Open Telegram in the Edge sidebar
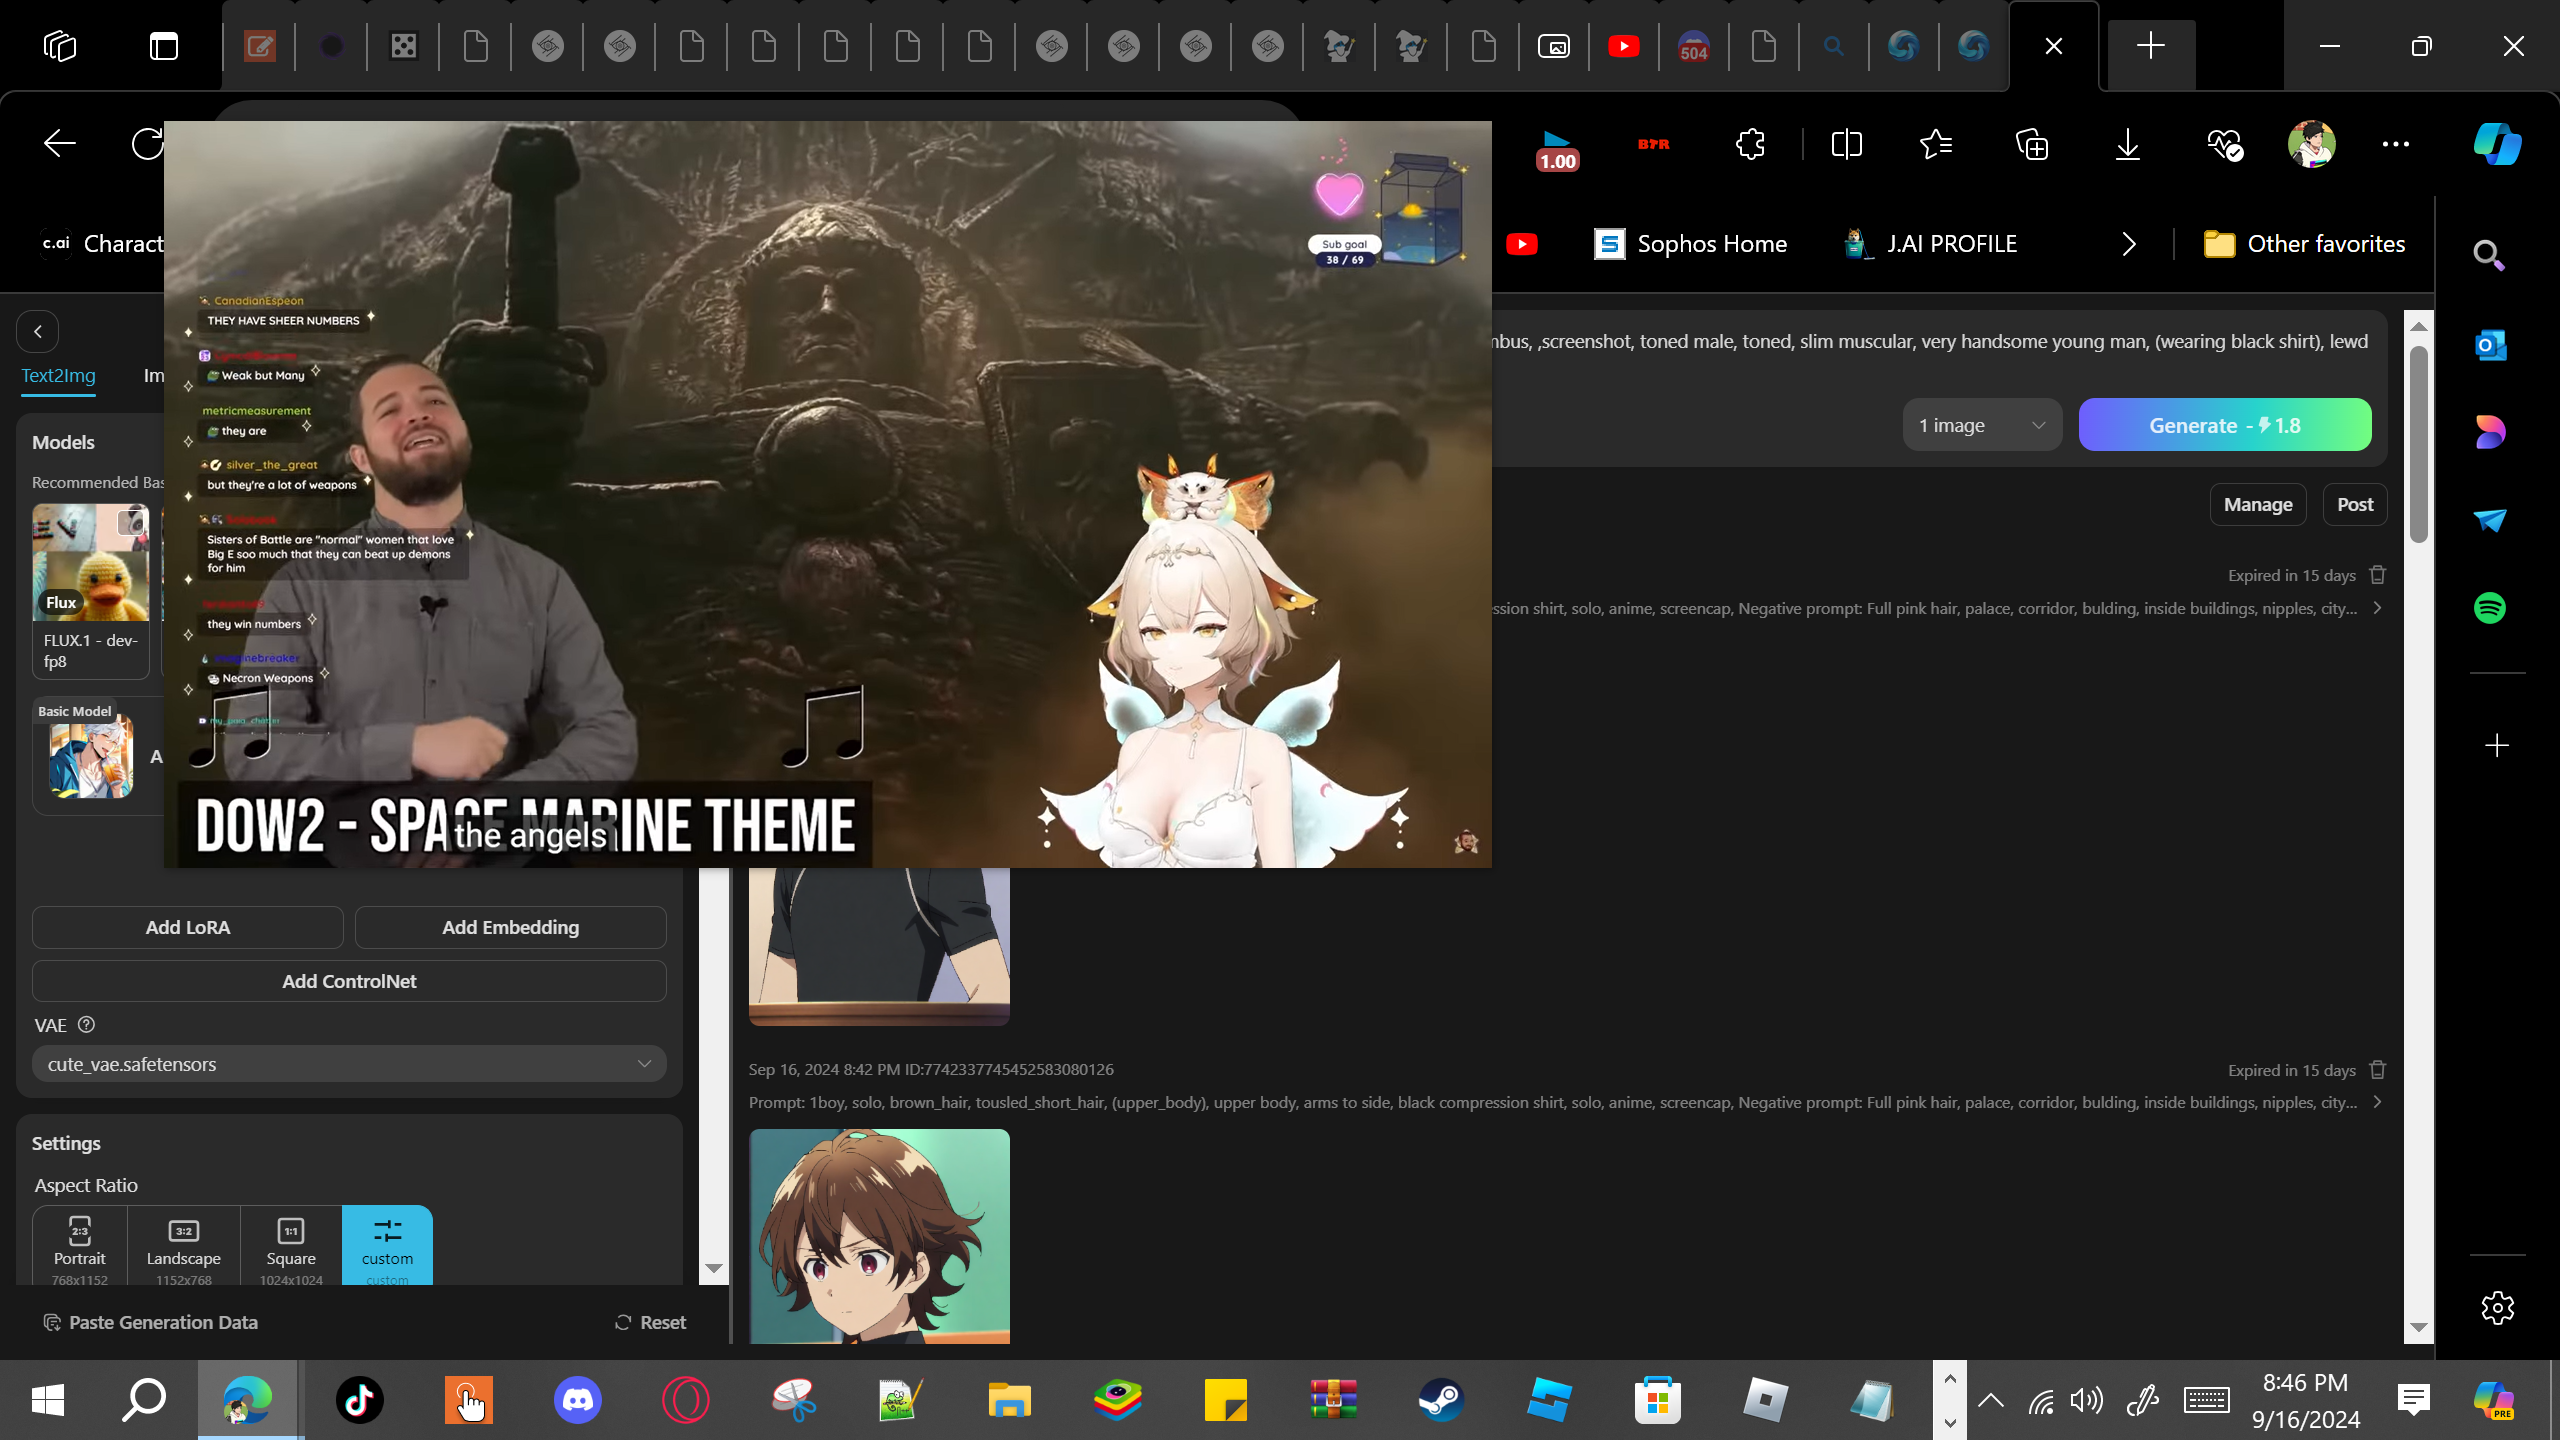 tap(2490, 520)
